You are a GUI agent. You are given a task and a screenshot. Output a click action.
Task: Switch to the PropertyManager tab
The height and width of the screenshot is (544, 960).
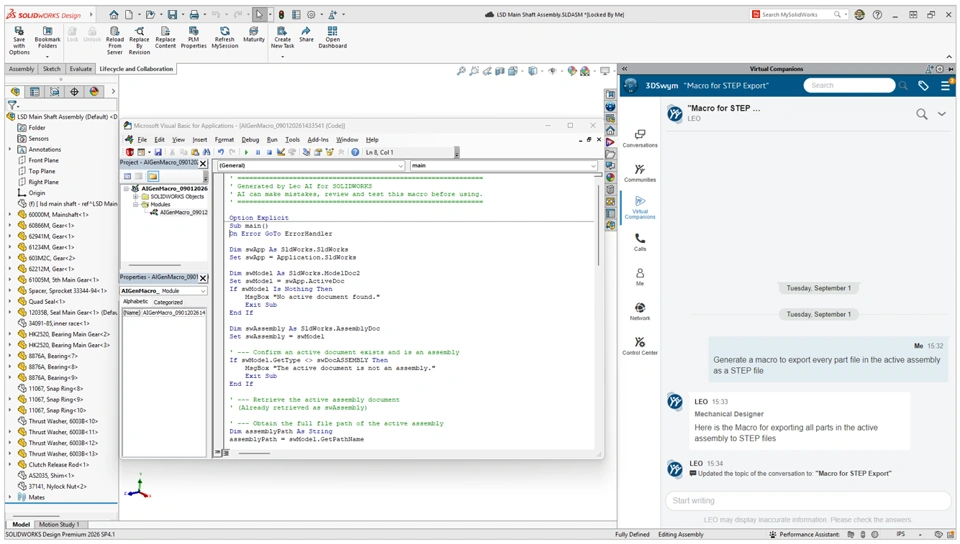coord(35,92)
